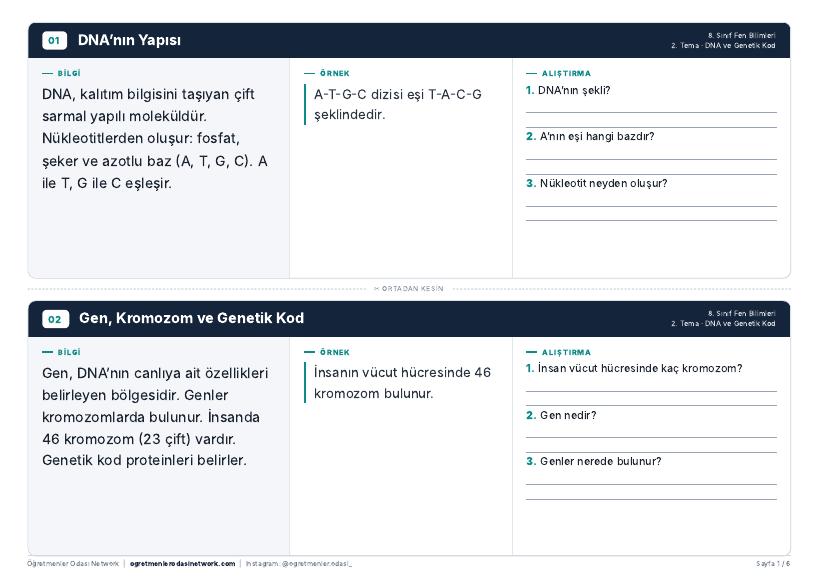Click the 8. Sınıf Fen Bilimleri text in the top header

[742, 36]
